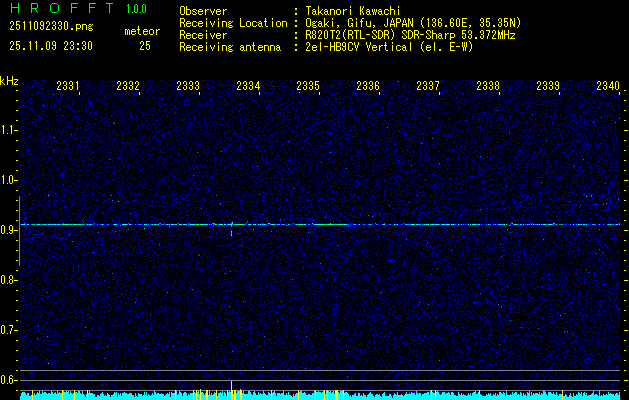Click the date stamp 25.11.09 23:30
The width and height of the screenshot is (629, 400).
[x=51, y=46]
